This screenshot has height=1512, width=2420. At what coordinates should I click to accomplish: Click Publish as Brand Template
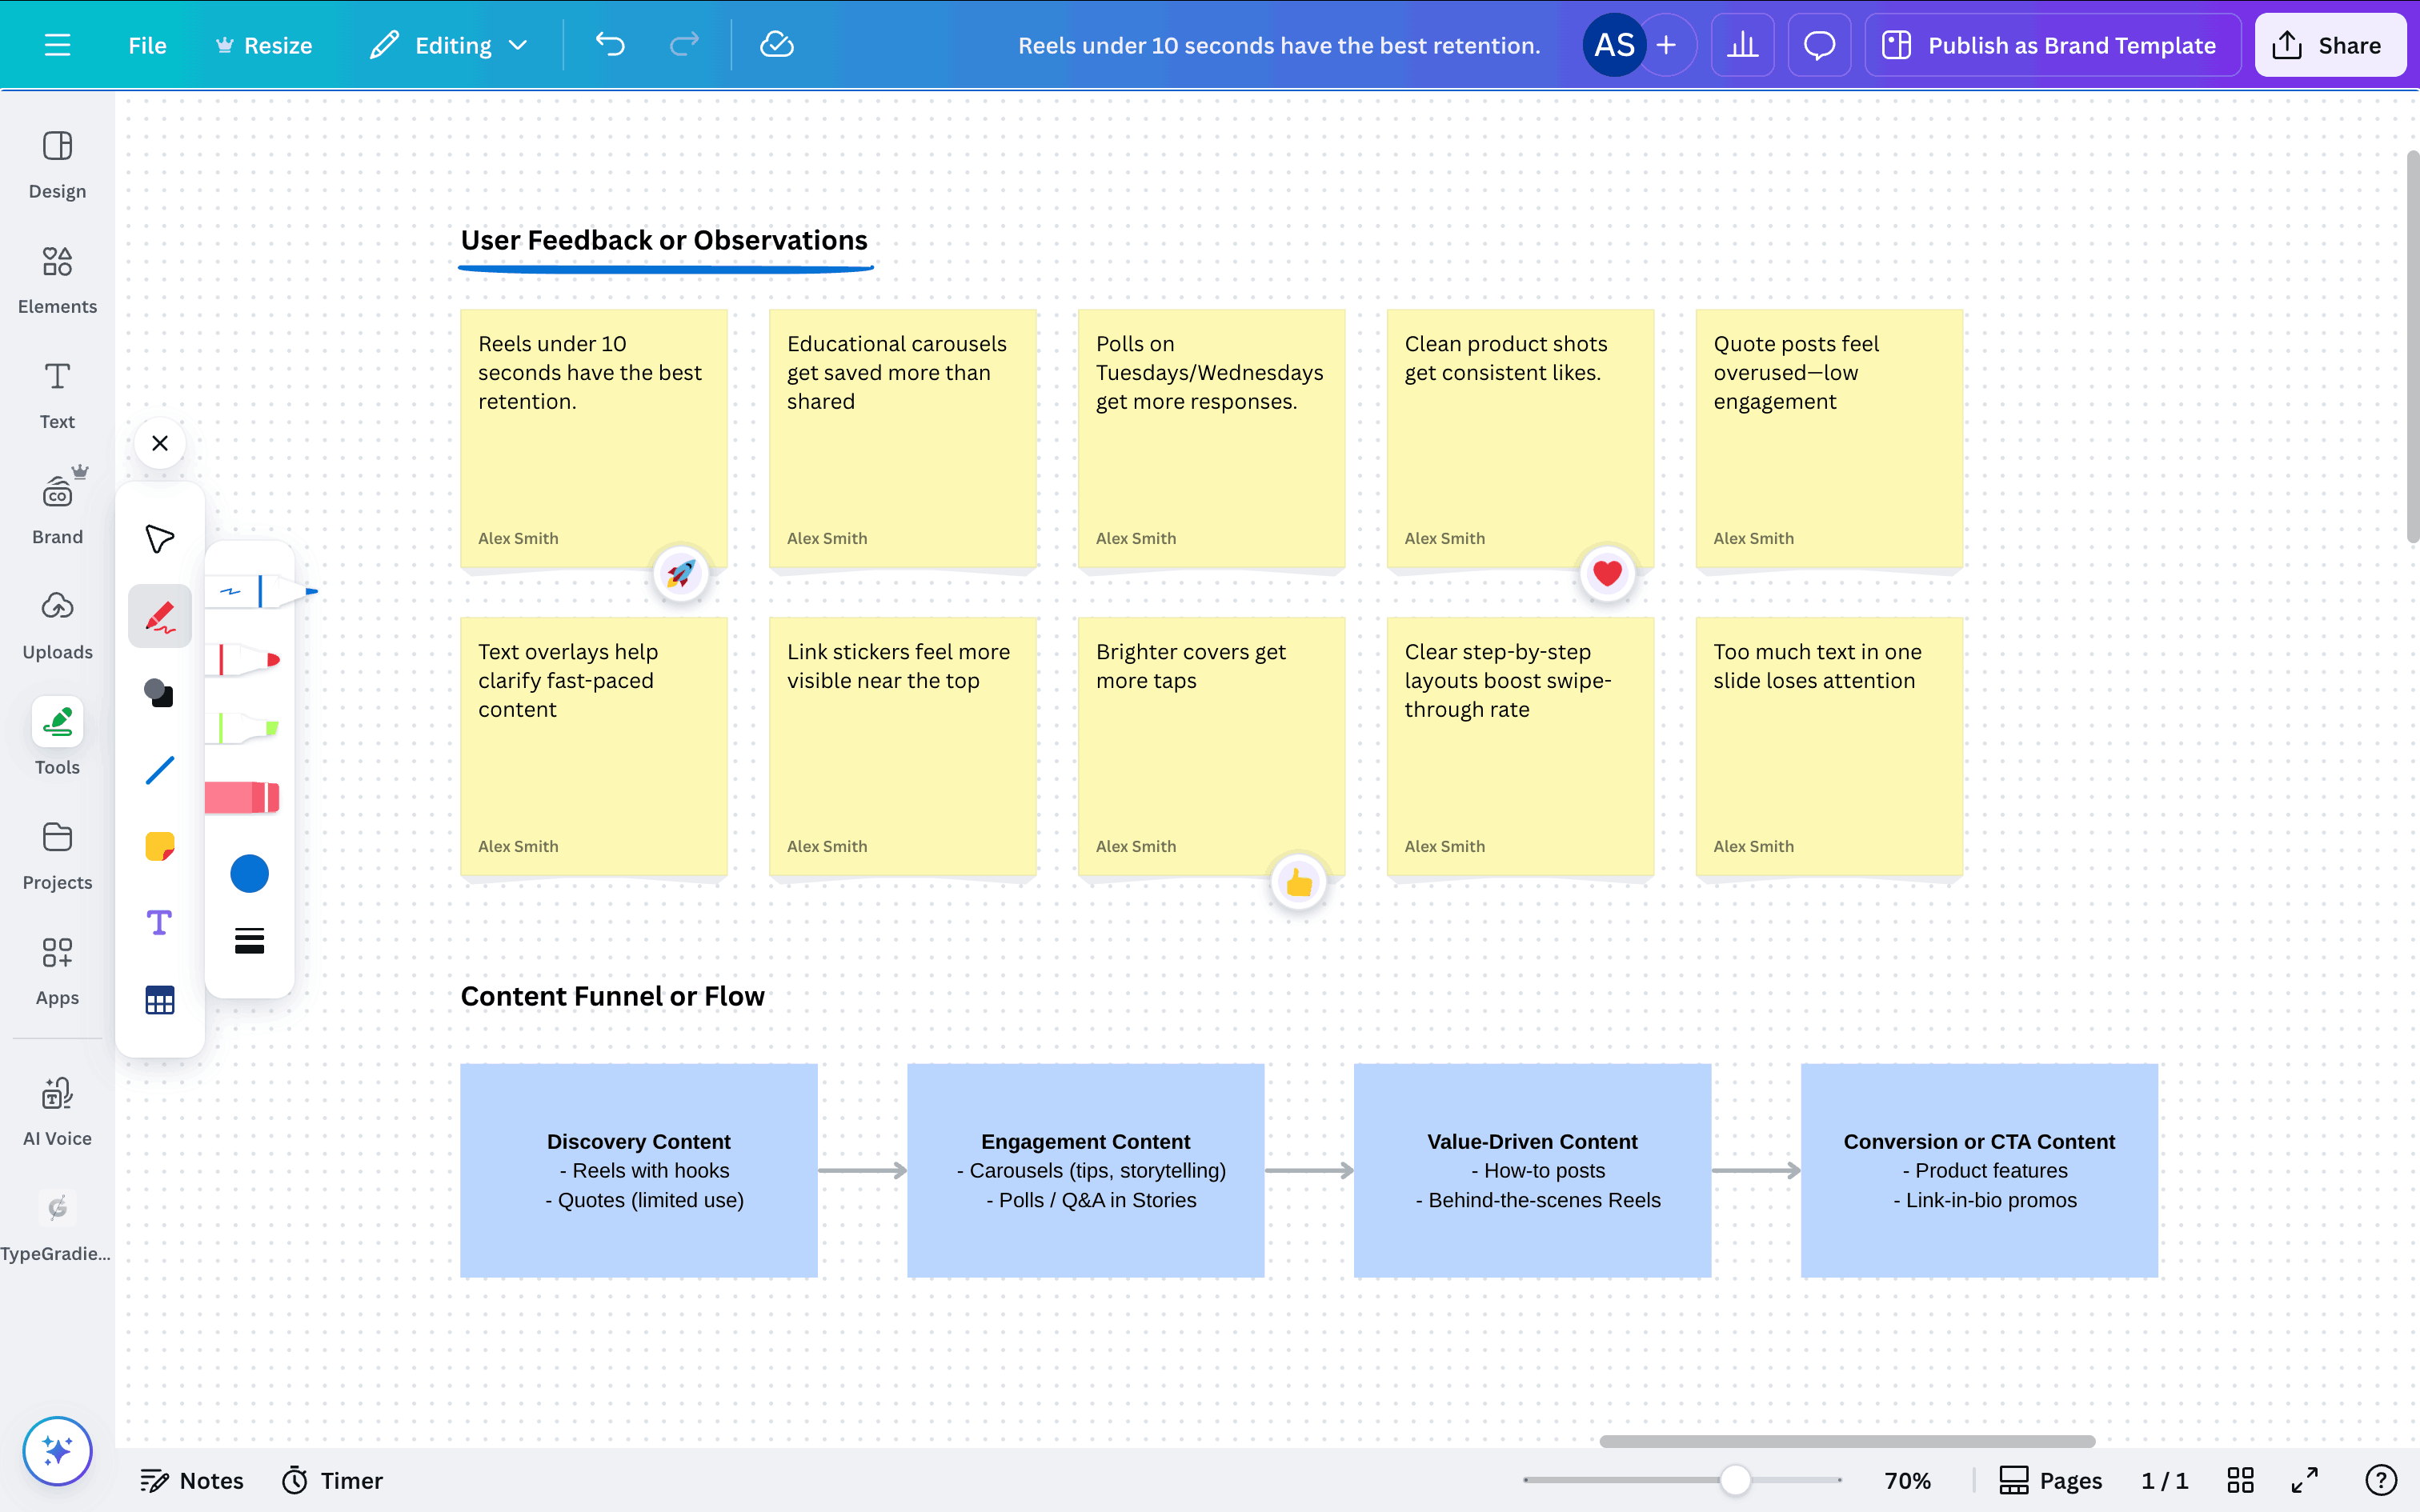(x=2052, y=45)
